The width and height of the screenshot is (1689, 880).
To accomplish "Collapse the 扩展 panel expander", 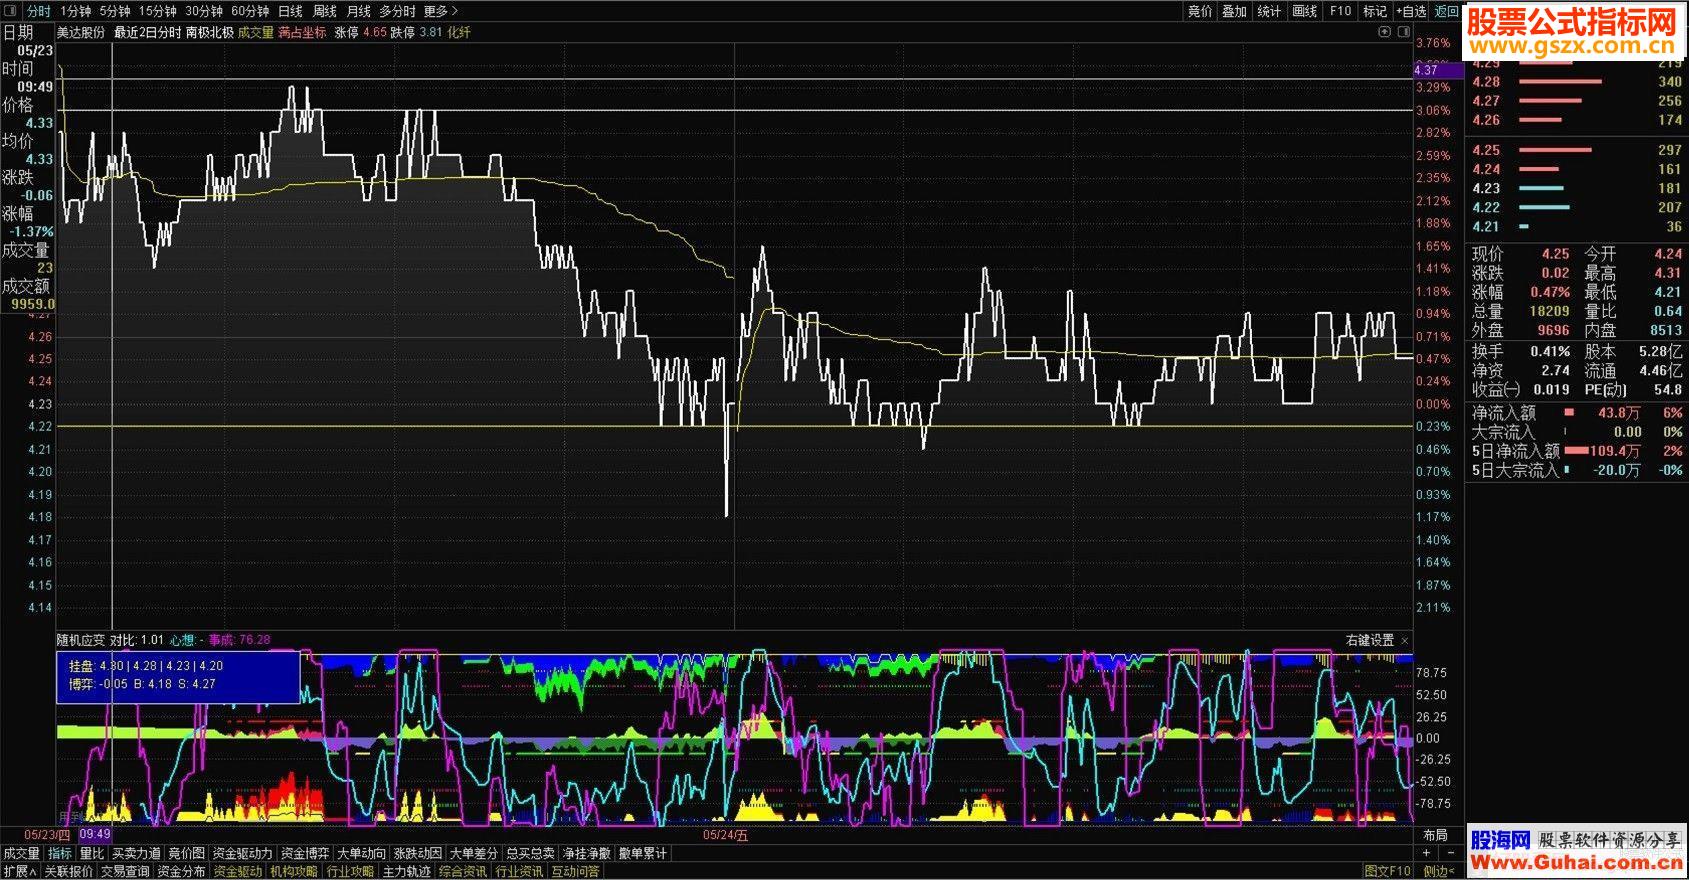I will 19,871.
